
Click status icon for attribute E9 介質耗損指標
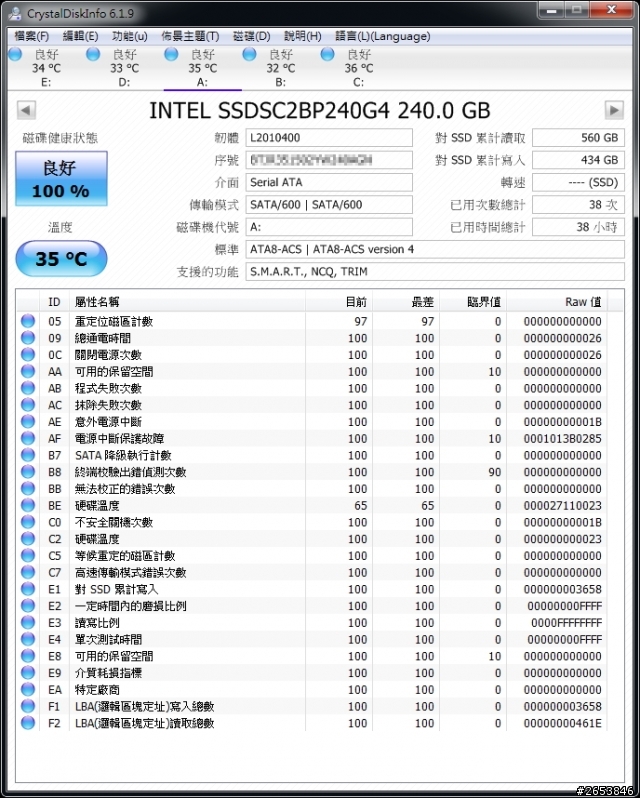(28, 673)
